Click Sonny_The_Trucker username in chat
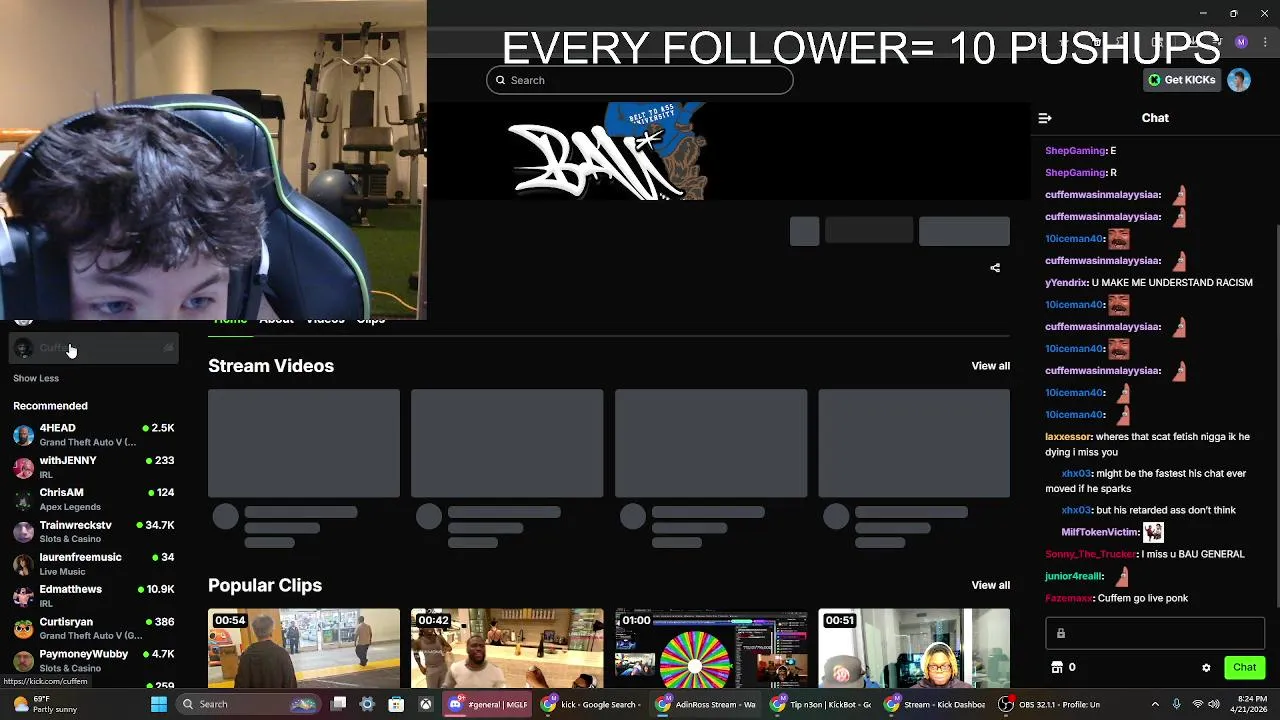Screen dimensions: 1280x720 pos(1090,554)
